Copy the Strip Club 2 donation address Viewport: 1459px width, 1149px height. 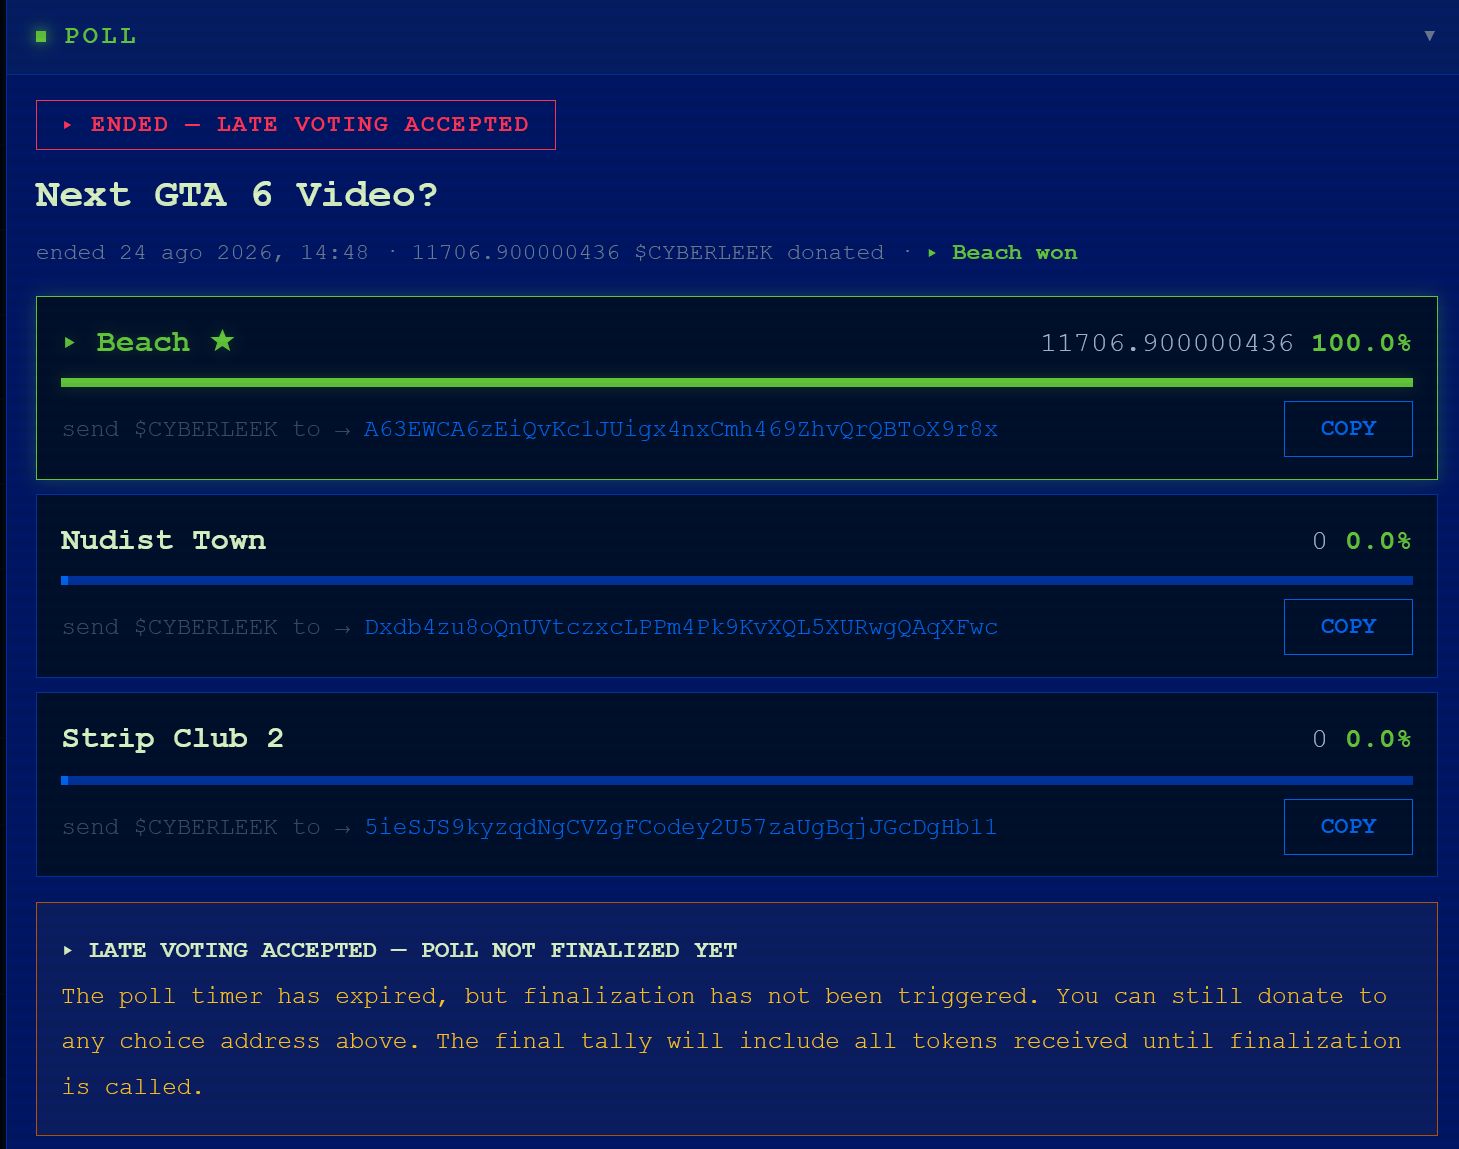click(x=1348, y=827)
